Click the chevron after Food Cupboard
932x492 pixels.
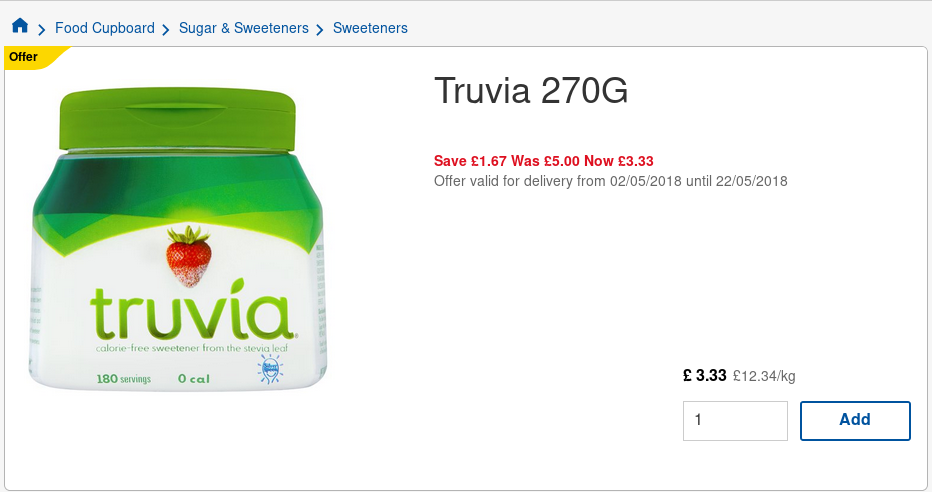click(166, 30)
